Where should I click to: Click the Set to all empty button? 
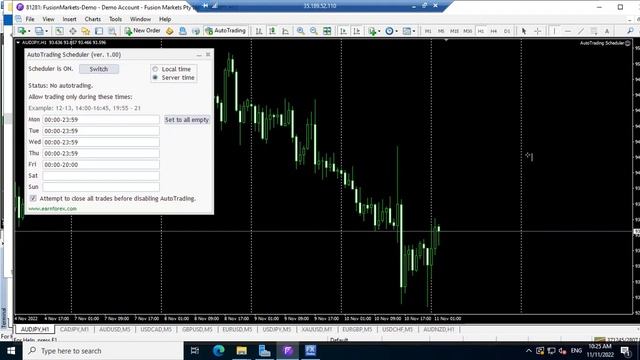pos(187,120)
